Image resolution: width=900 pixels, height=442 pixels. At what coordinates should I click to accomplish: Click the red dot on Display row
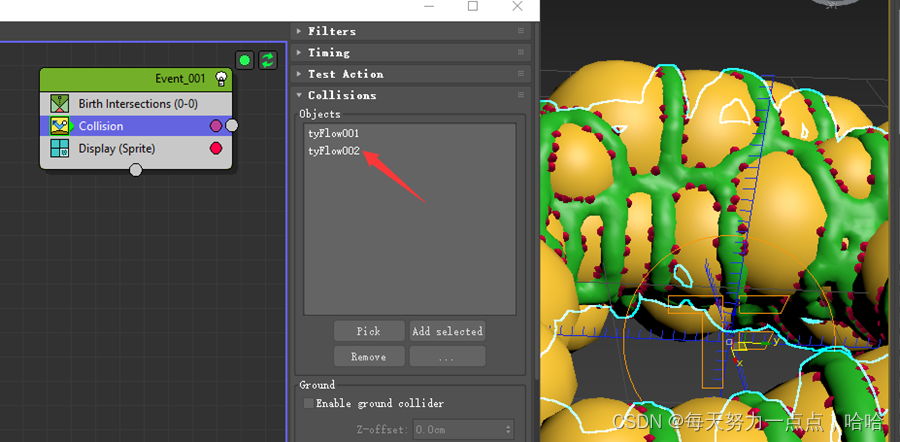click(216, 149)
